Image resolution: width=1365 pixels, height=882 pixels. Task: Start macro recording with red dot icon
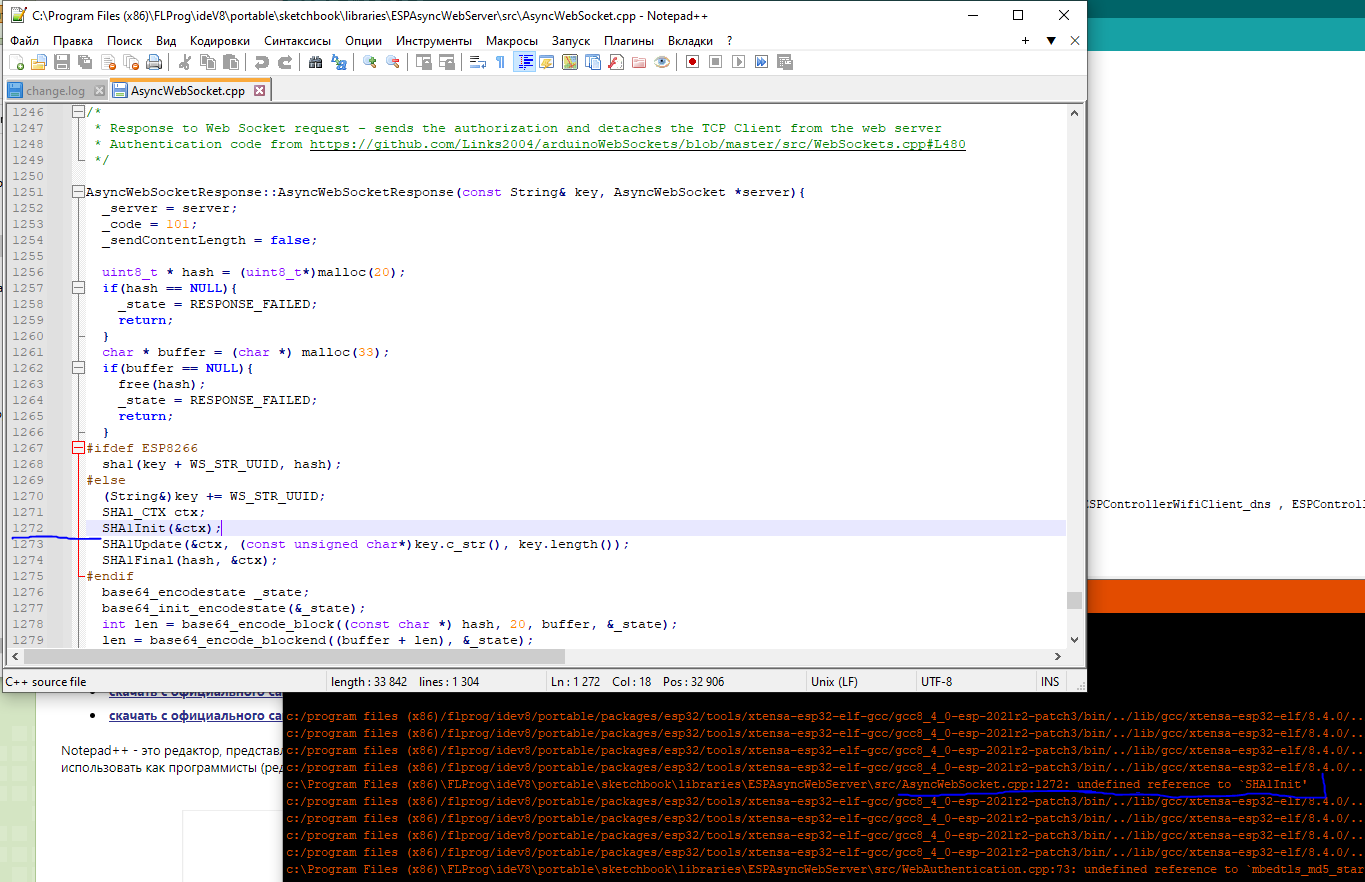pos(692,62)
